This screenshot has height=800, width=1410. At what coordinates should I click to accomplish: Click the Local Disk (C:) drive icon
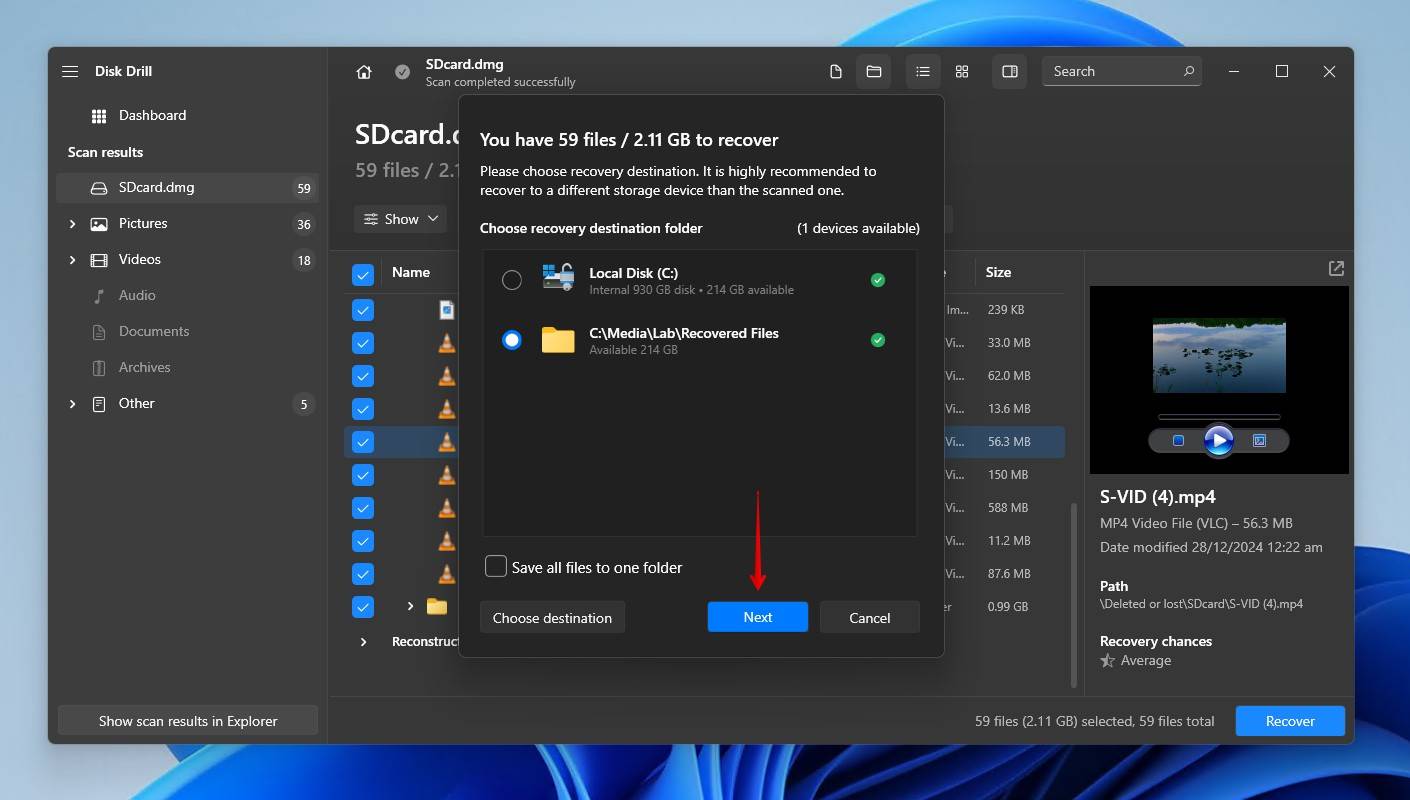(558, 278)
